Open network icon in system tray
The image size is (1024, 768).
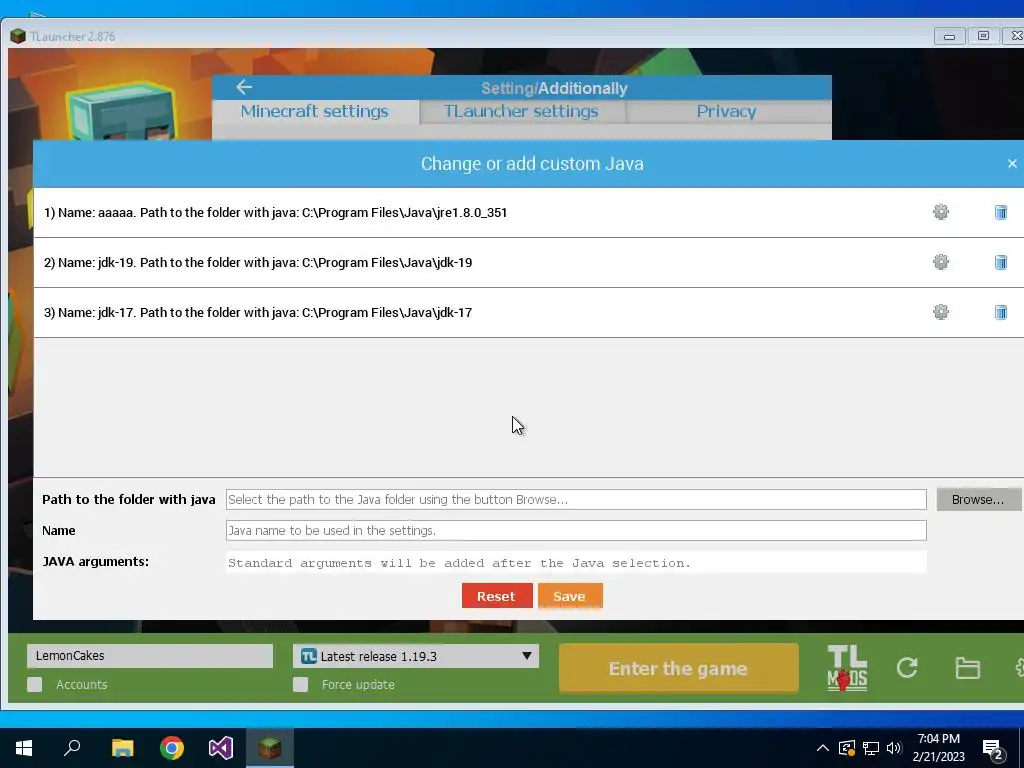click(871, 748)
